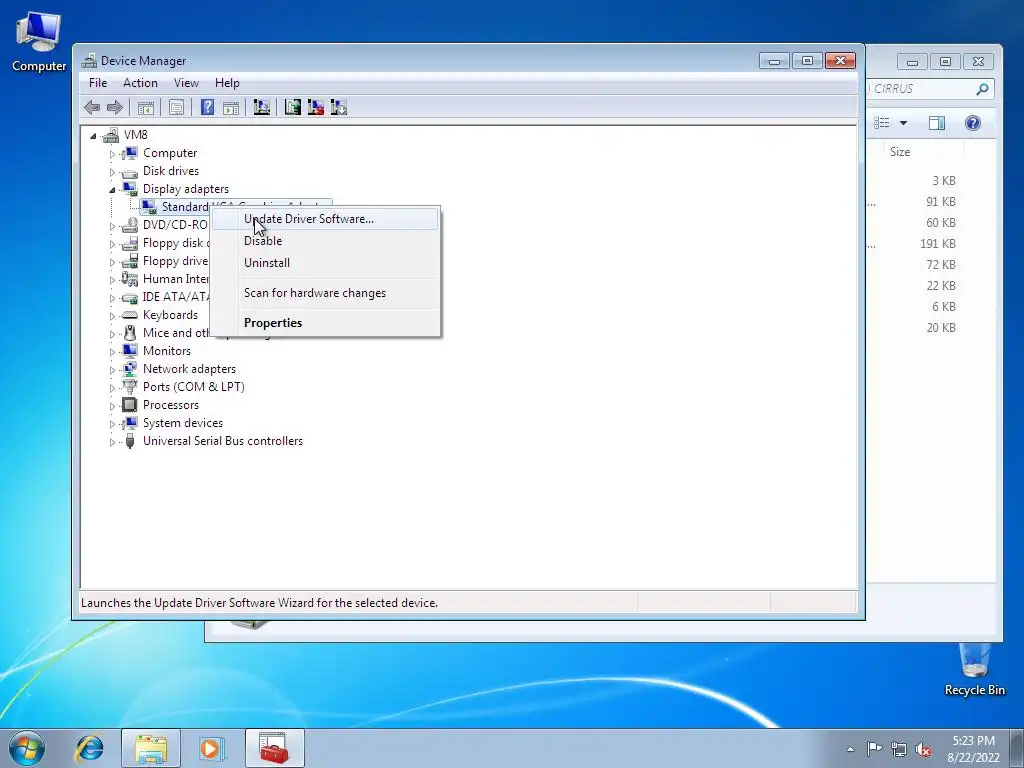Select the System devices tree item
Screen dimensions: 1024x768
[183, 423]
